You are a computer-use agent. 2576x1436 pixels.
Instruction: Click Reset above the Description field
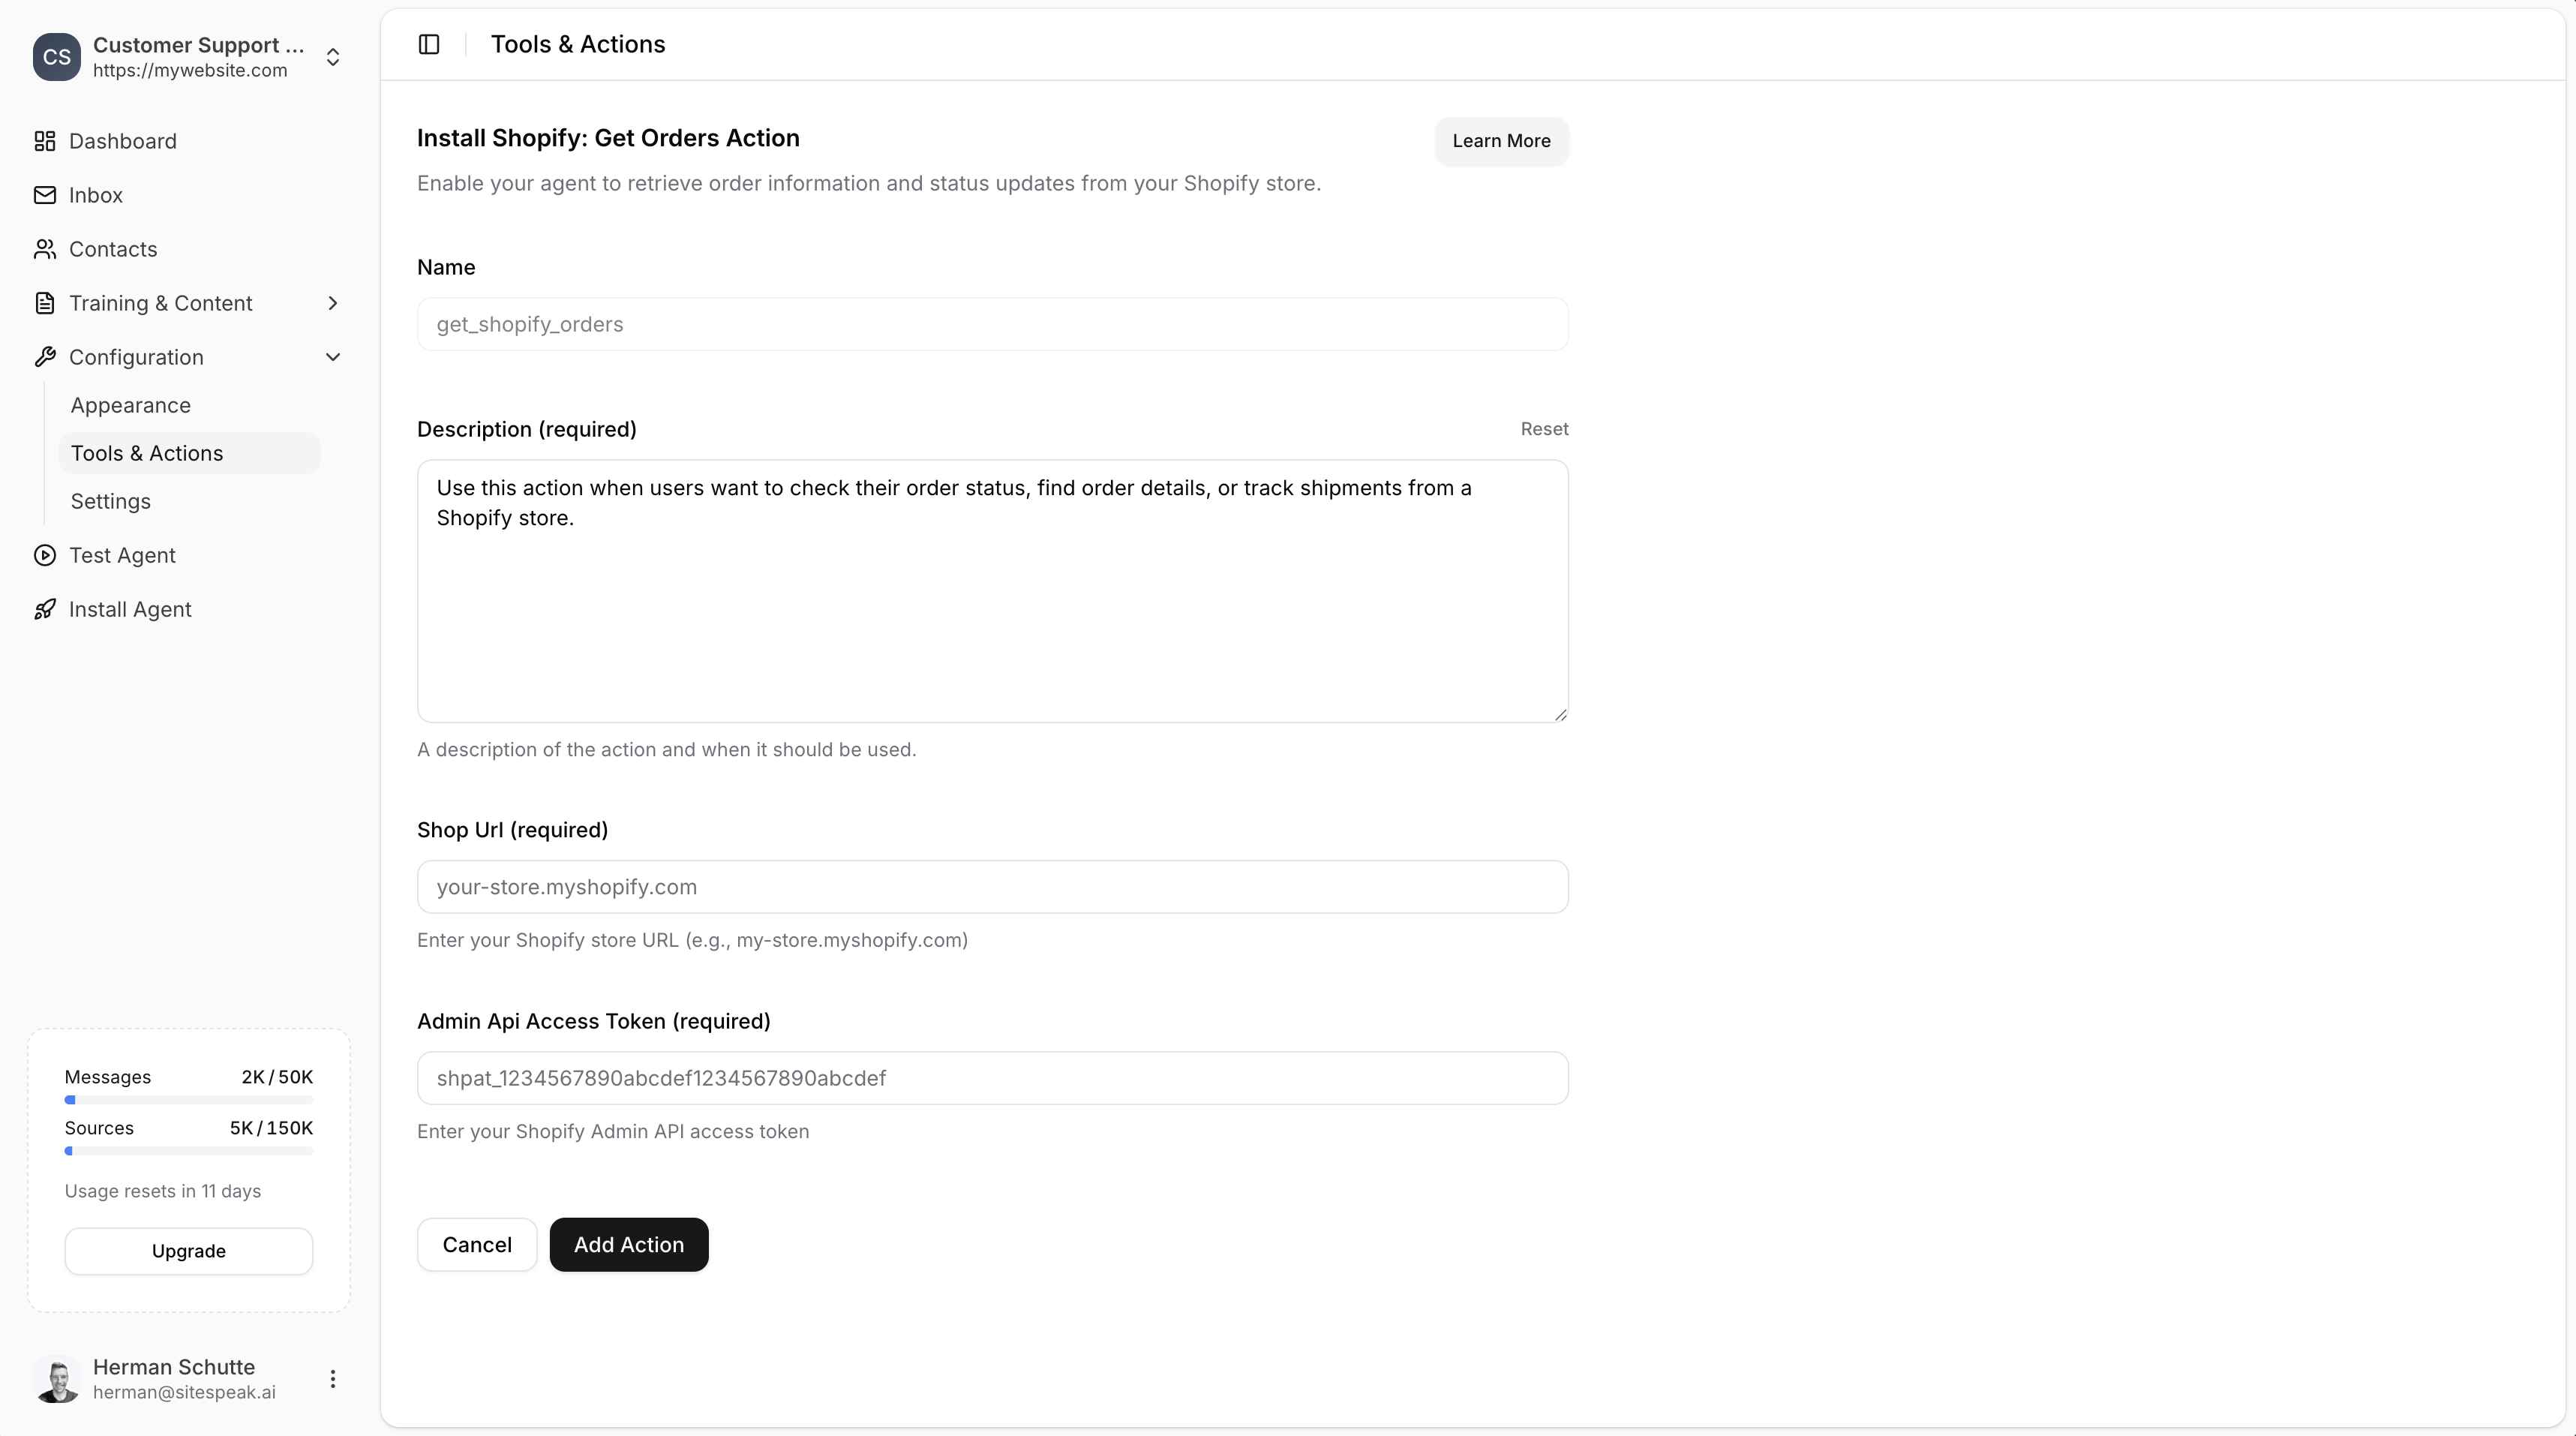(1544, 428)
